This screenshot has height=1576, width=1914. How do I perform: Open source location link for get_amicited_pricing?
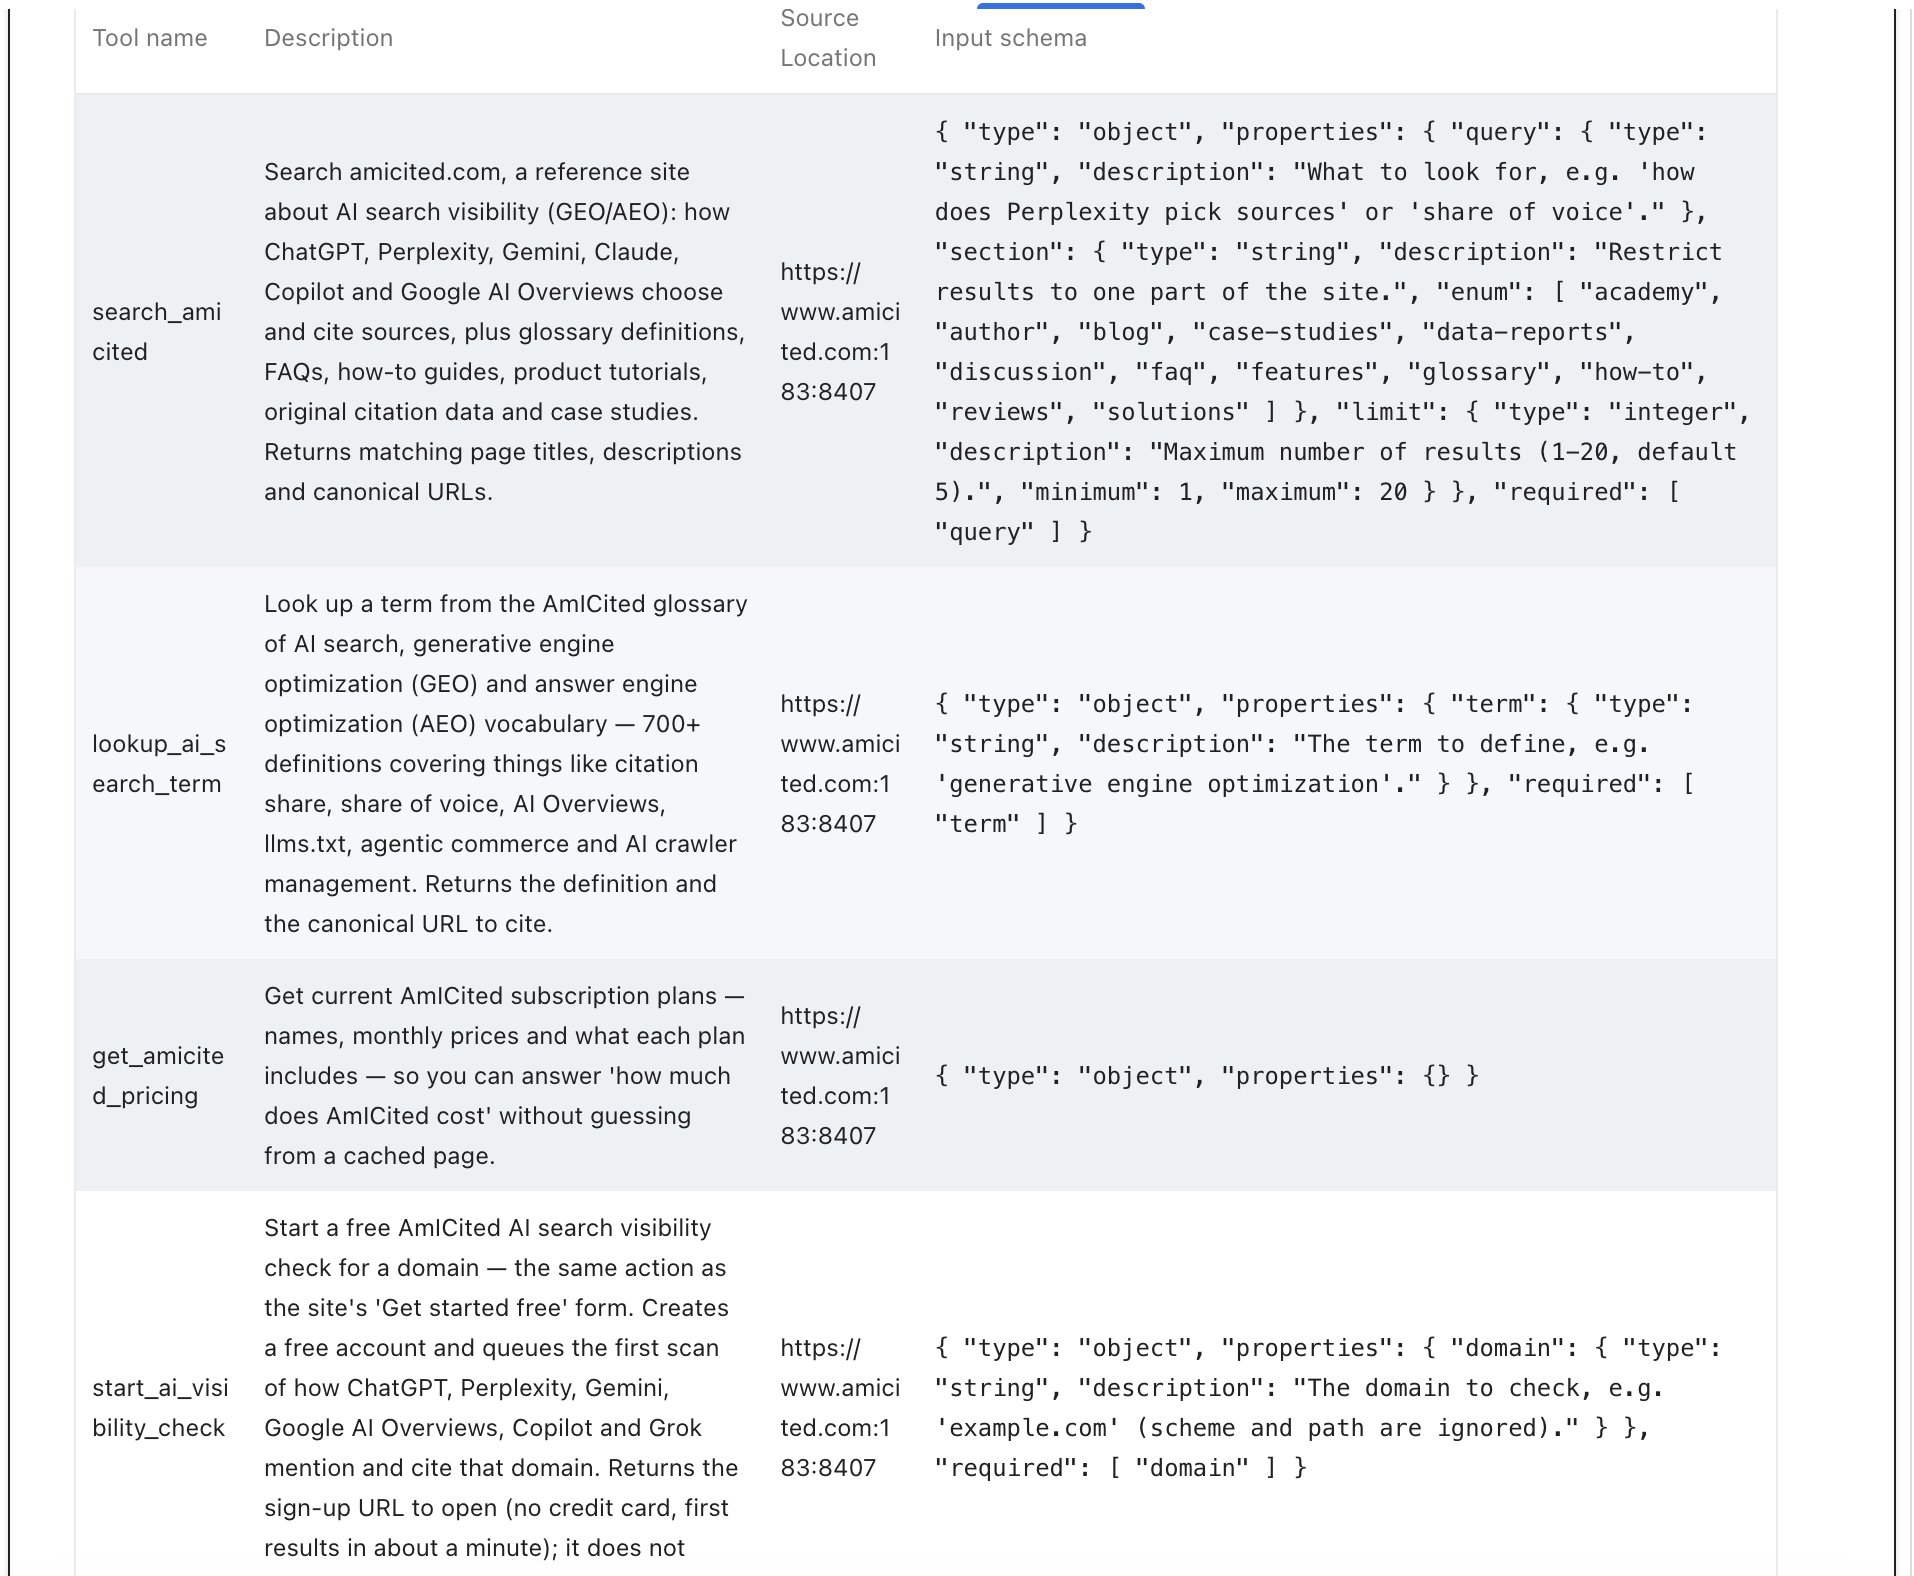point(840,1076)
